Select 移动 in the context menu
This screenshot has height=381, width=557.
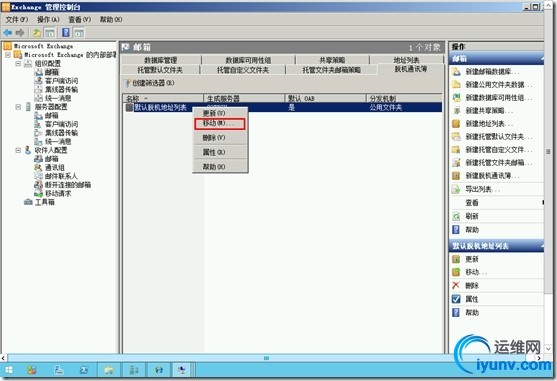[220, 123]
